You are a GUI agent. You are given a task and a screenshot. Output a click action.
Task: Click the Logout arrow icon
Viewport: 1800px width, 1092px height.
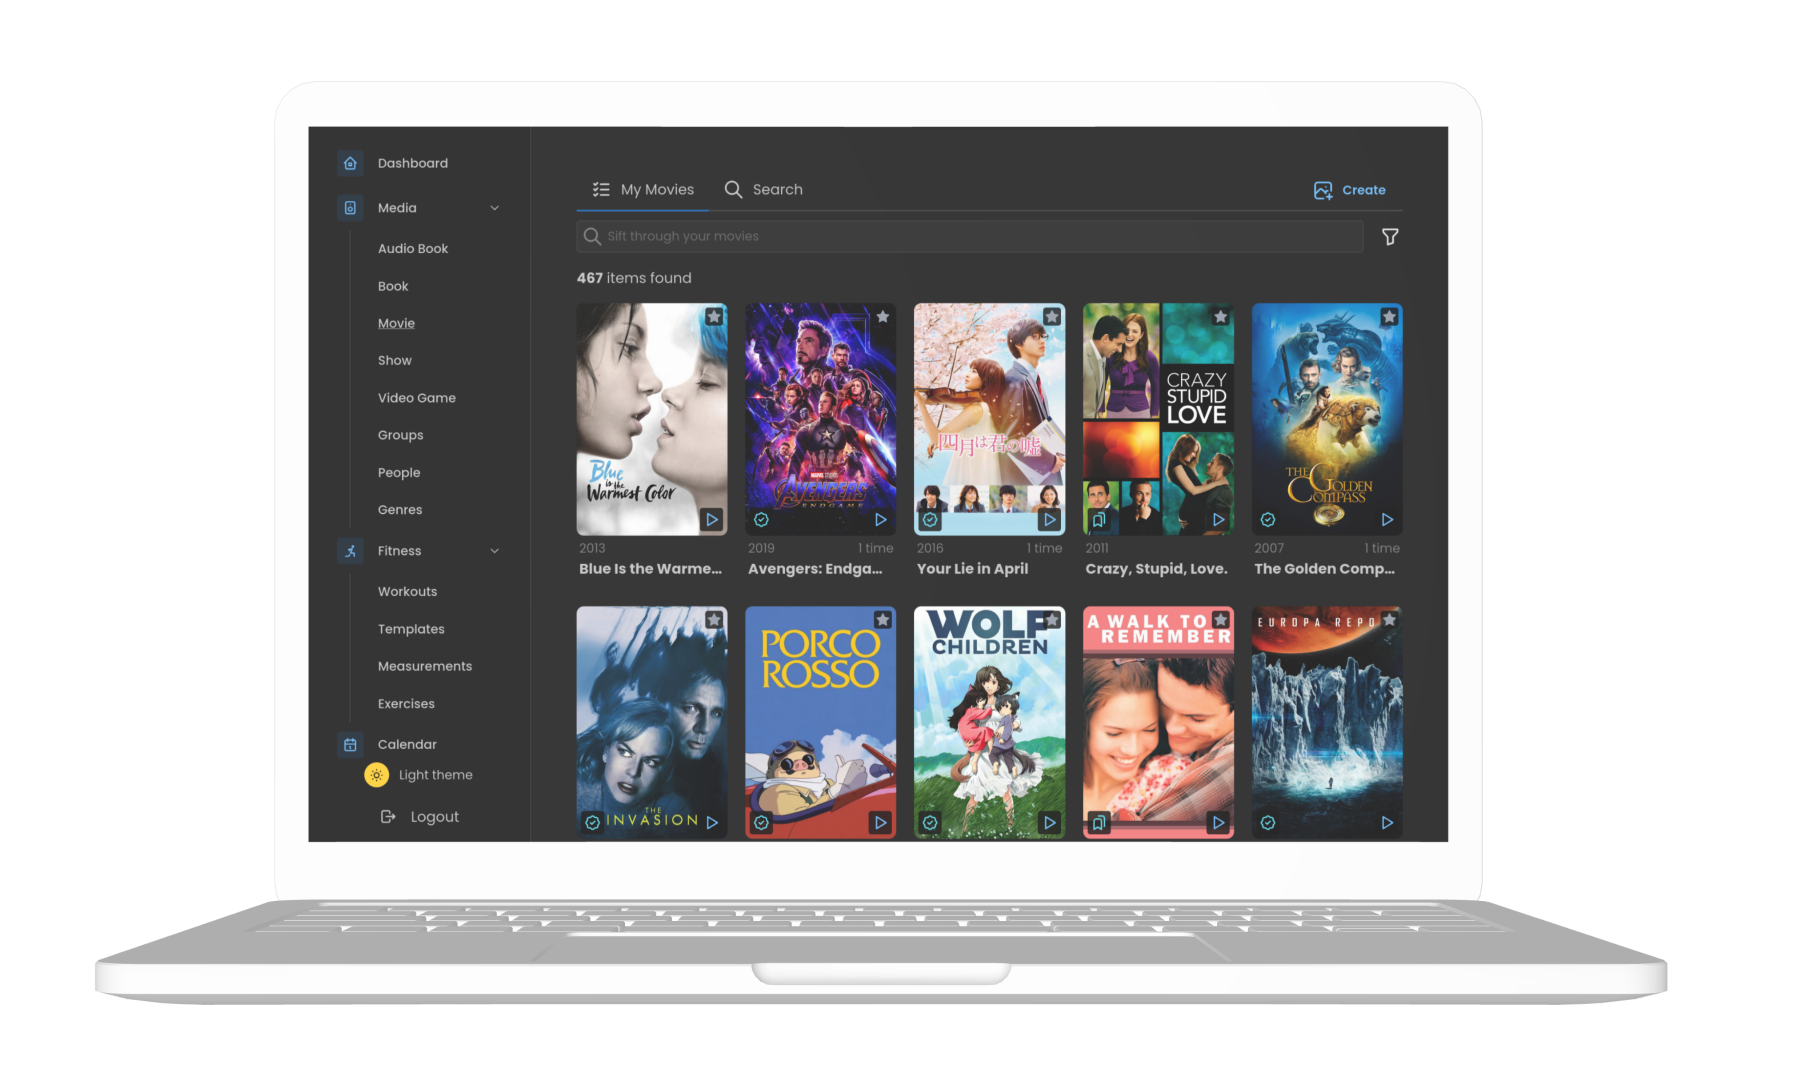[388, 817]
